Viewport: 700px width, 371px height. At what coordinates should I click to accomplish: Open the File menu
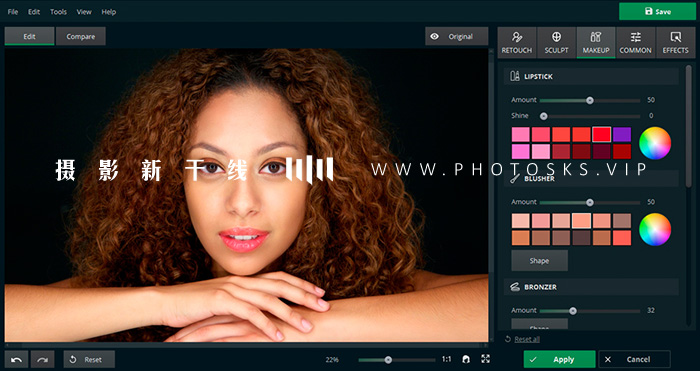13,12
